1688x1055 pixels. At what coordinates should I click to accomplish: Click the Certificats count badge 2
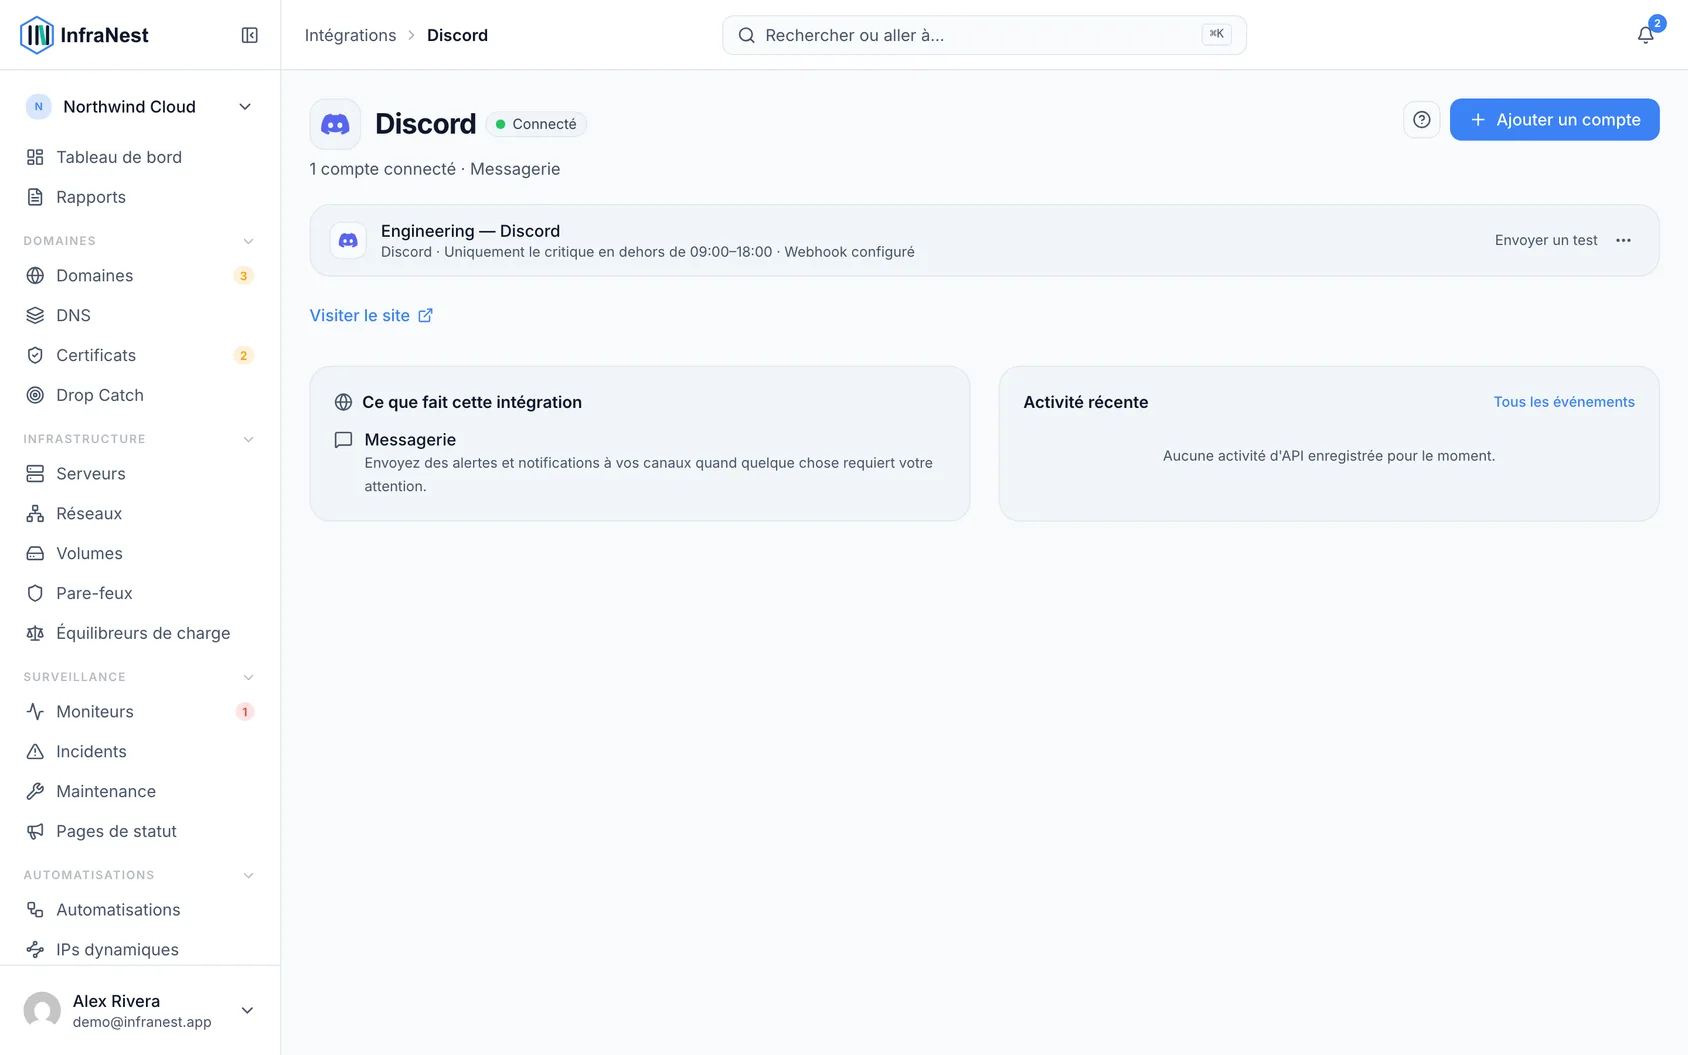(x=243, y=355)
